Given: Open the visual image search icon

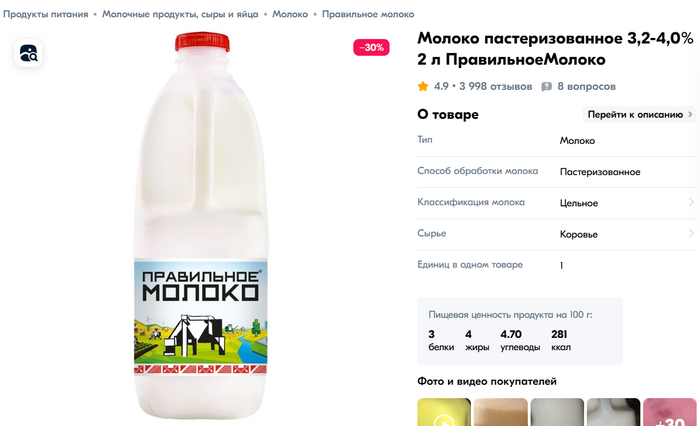Looking at the screenshot, I should coord(29,53).
